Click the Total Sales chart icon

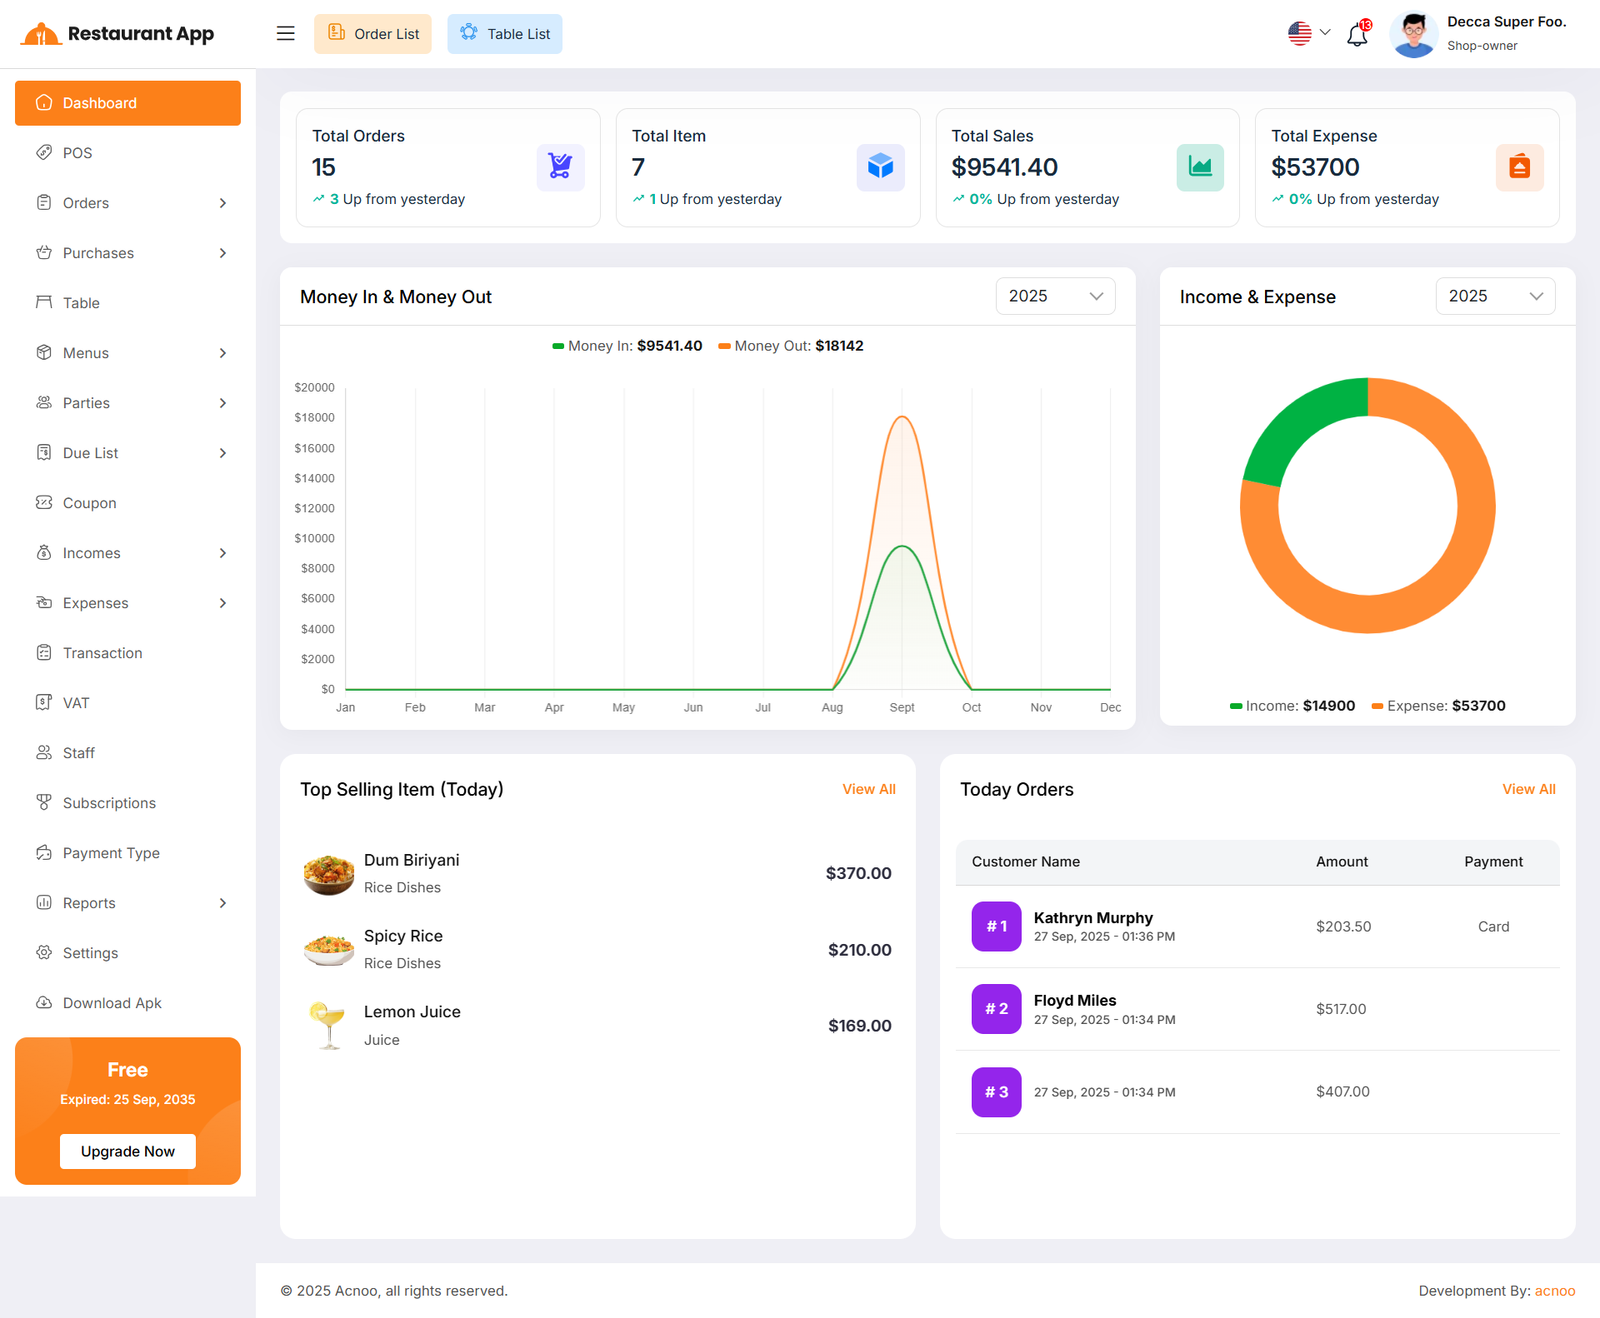[1200, 167]
